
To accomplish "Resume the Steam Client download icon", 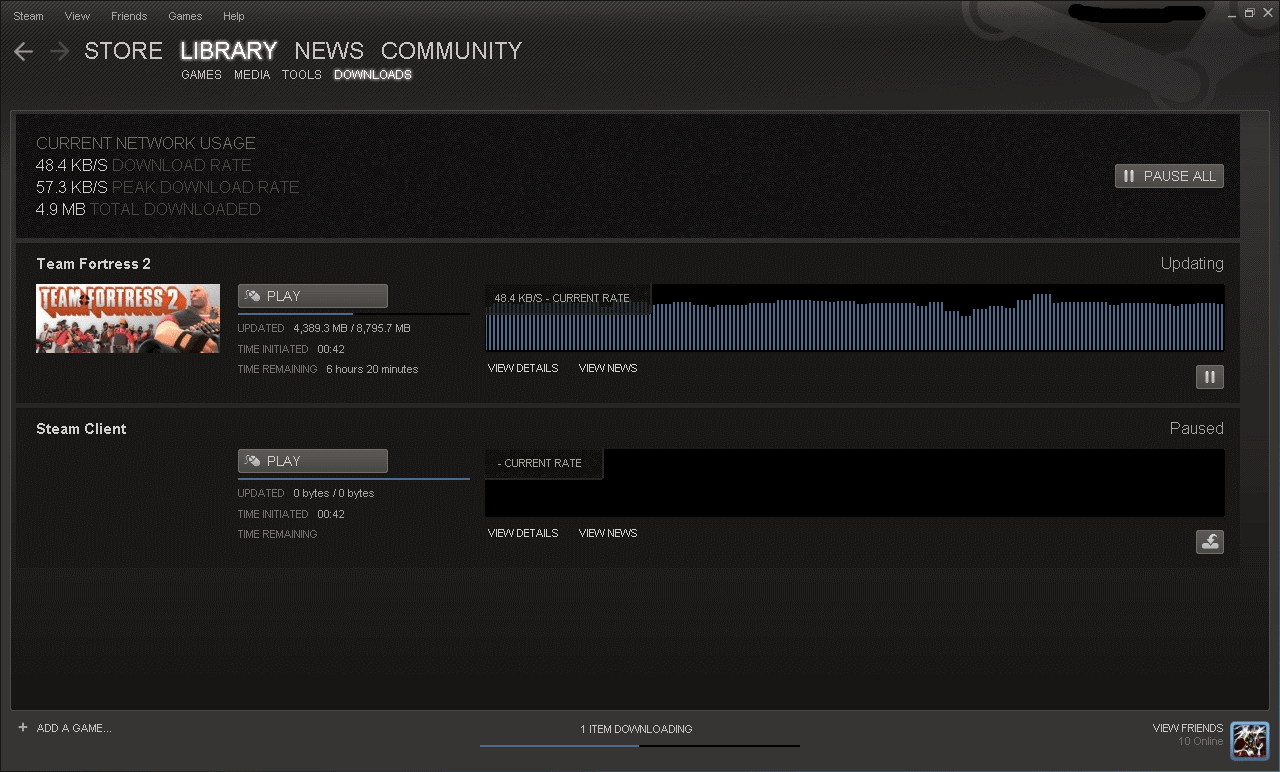I will (x=1210, y=542).
